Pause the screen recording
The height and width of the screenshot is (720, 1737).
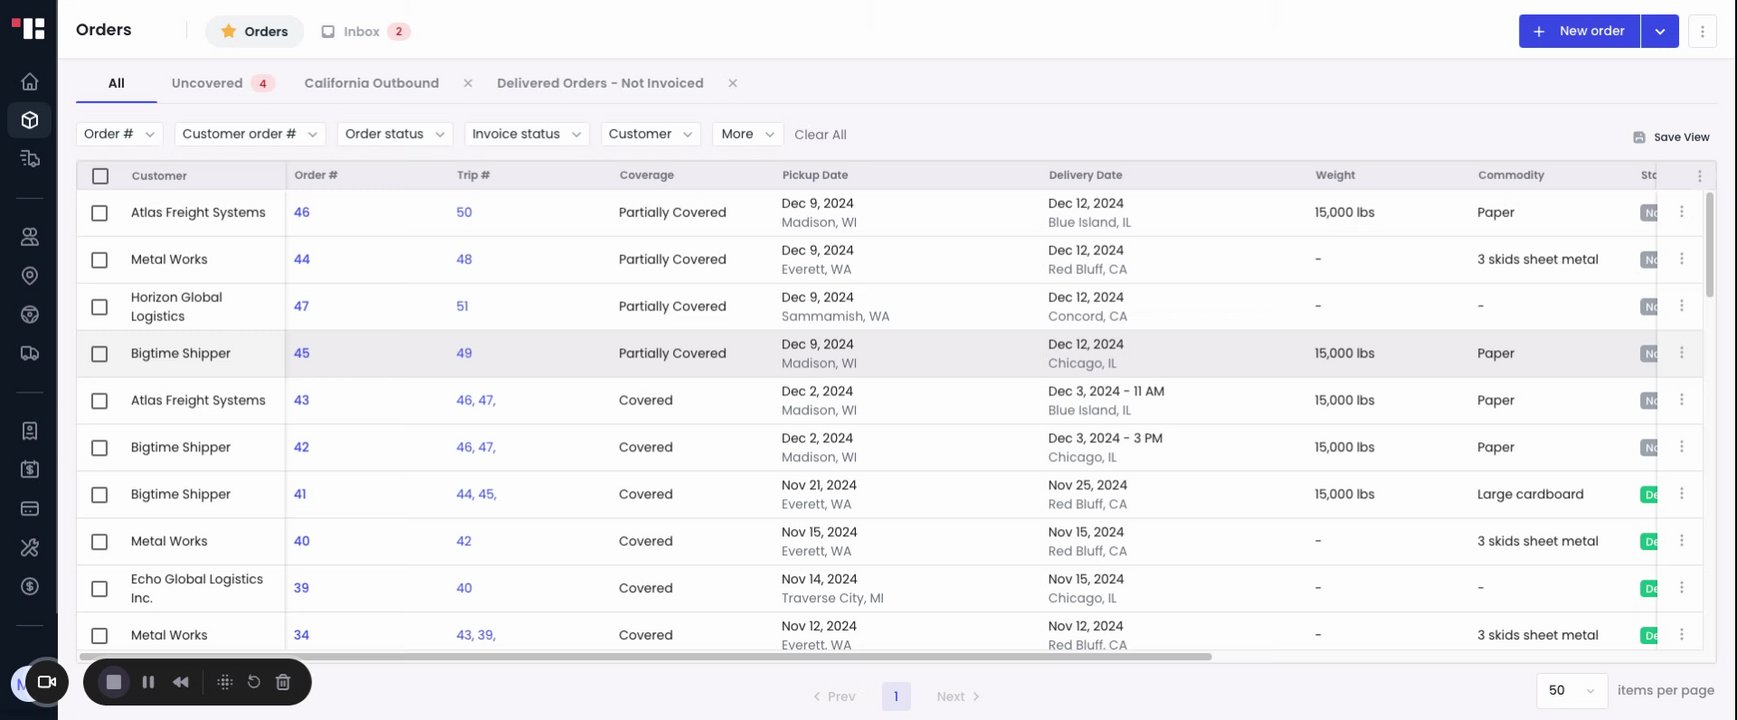(148, 682)
